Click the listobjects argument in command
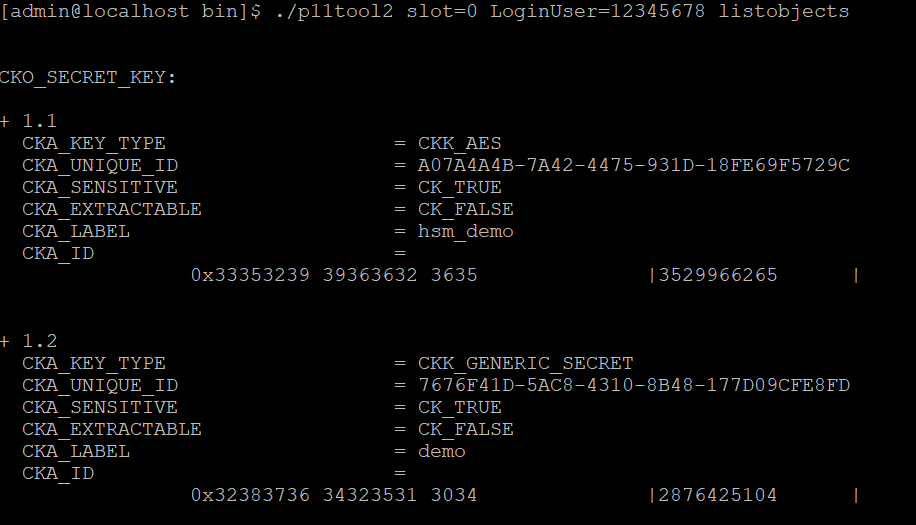 [x=783, y=11]
